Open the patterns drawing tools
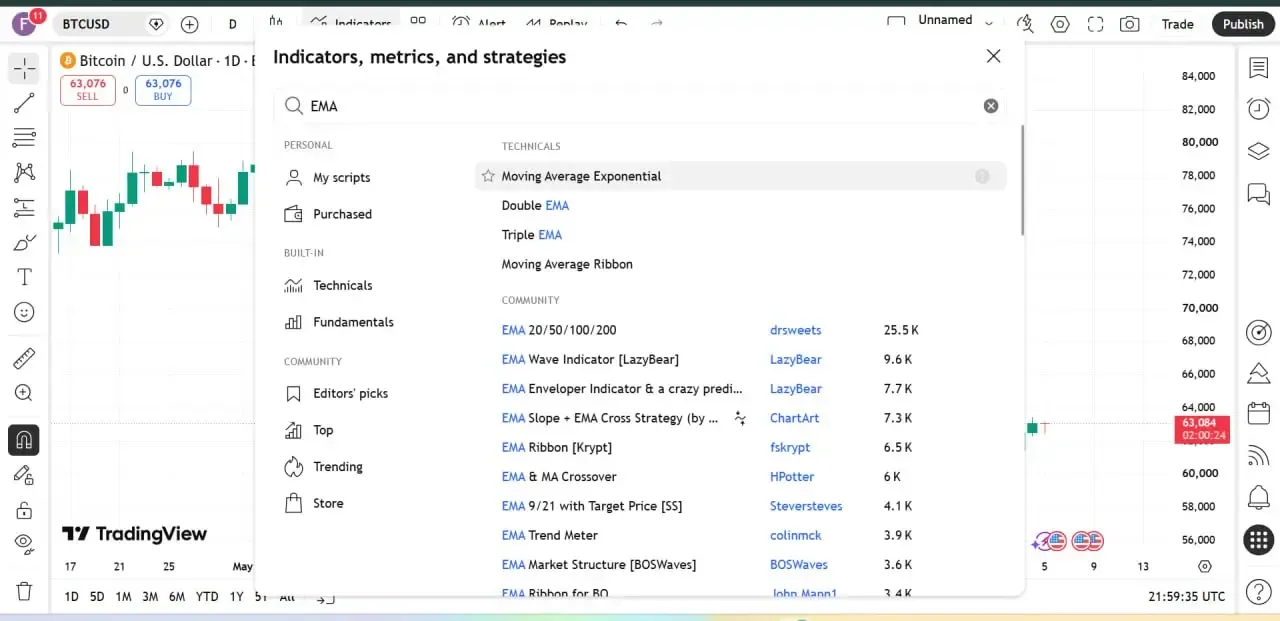1280x621 pixels. [x=24, y=172]
